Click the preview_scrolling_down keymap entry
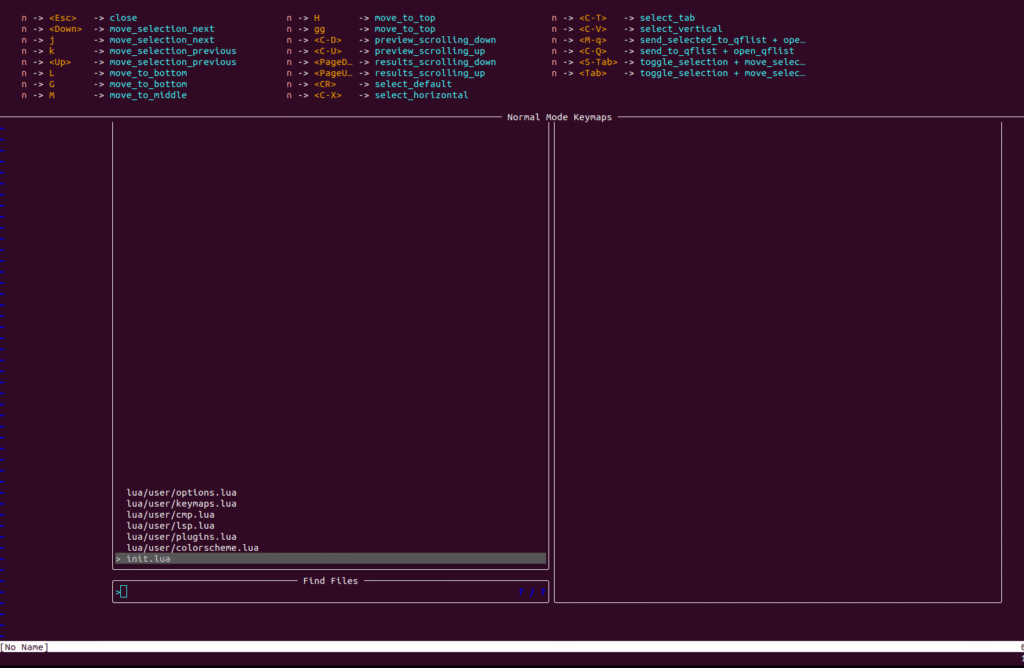This screenshot has width=1024, height=668. pos(434,40)
